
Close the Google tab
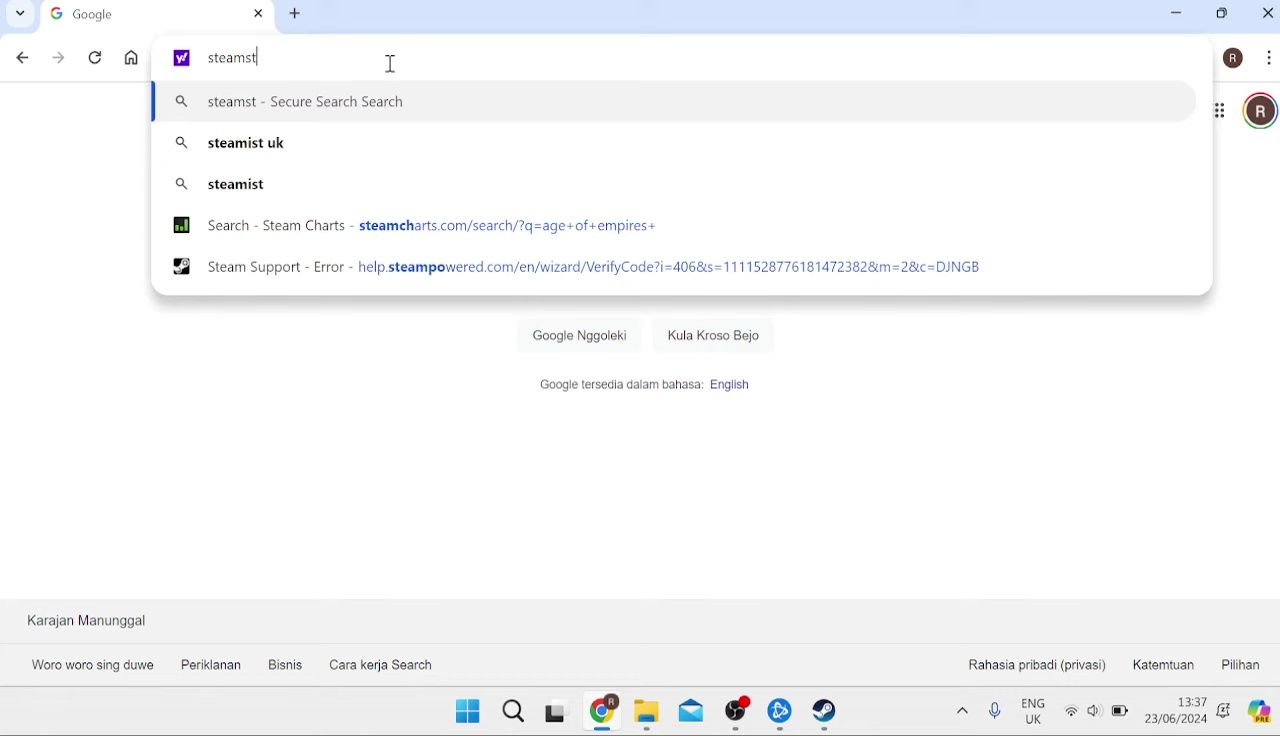tap(258, 14)
